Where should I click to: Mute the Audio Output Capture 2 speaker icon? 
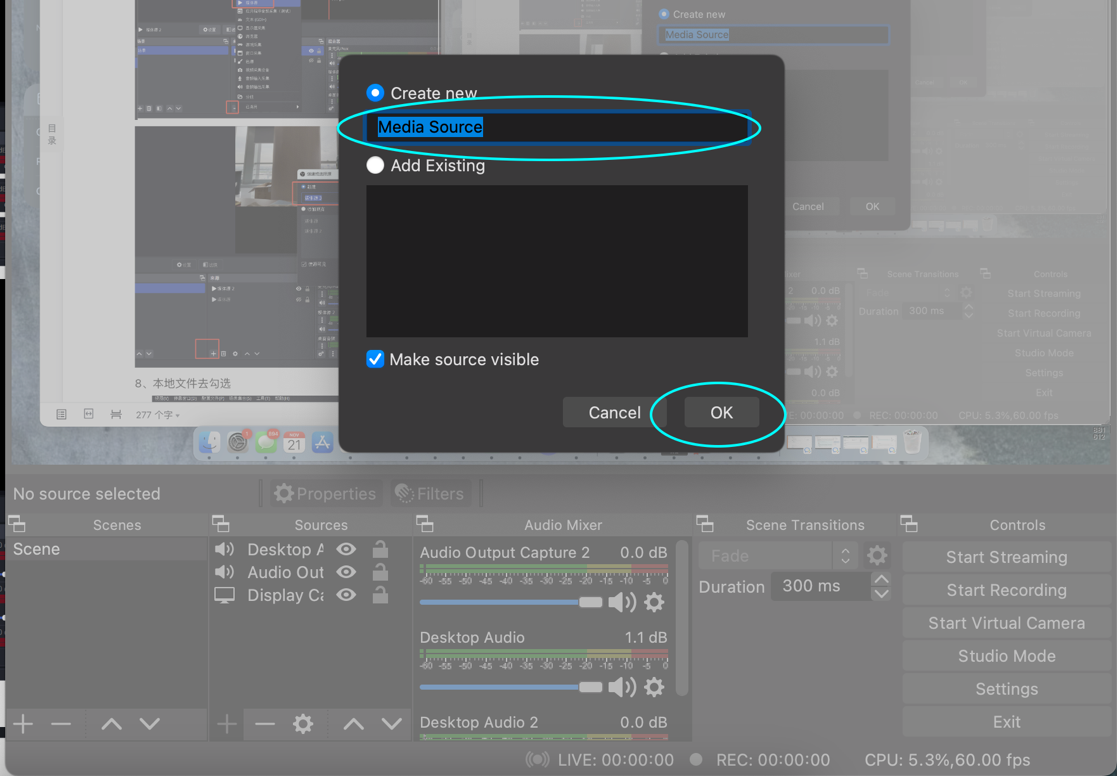621,602
